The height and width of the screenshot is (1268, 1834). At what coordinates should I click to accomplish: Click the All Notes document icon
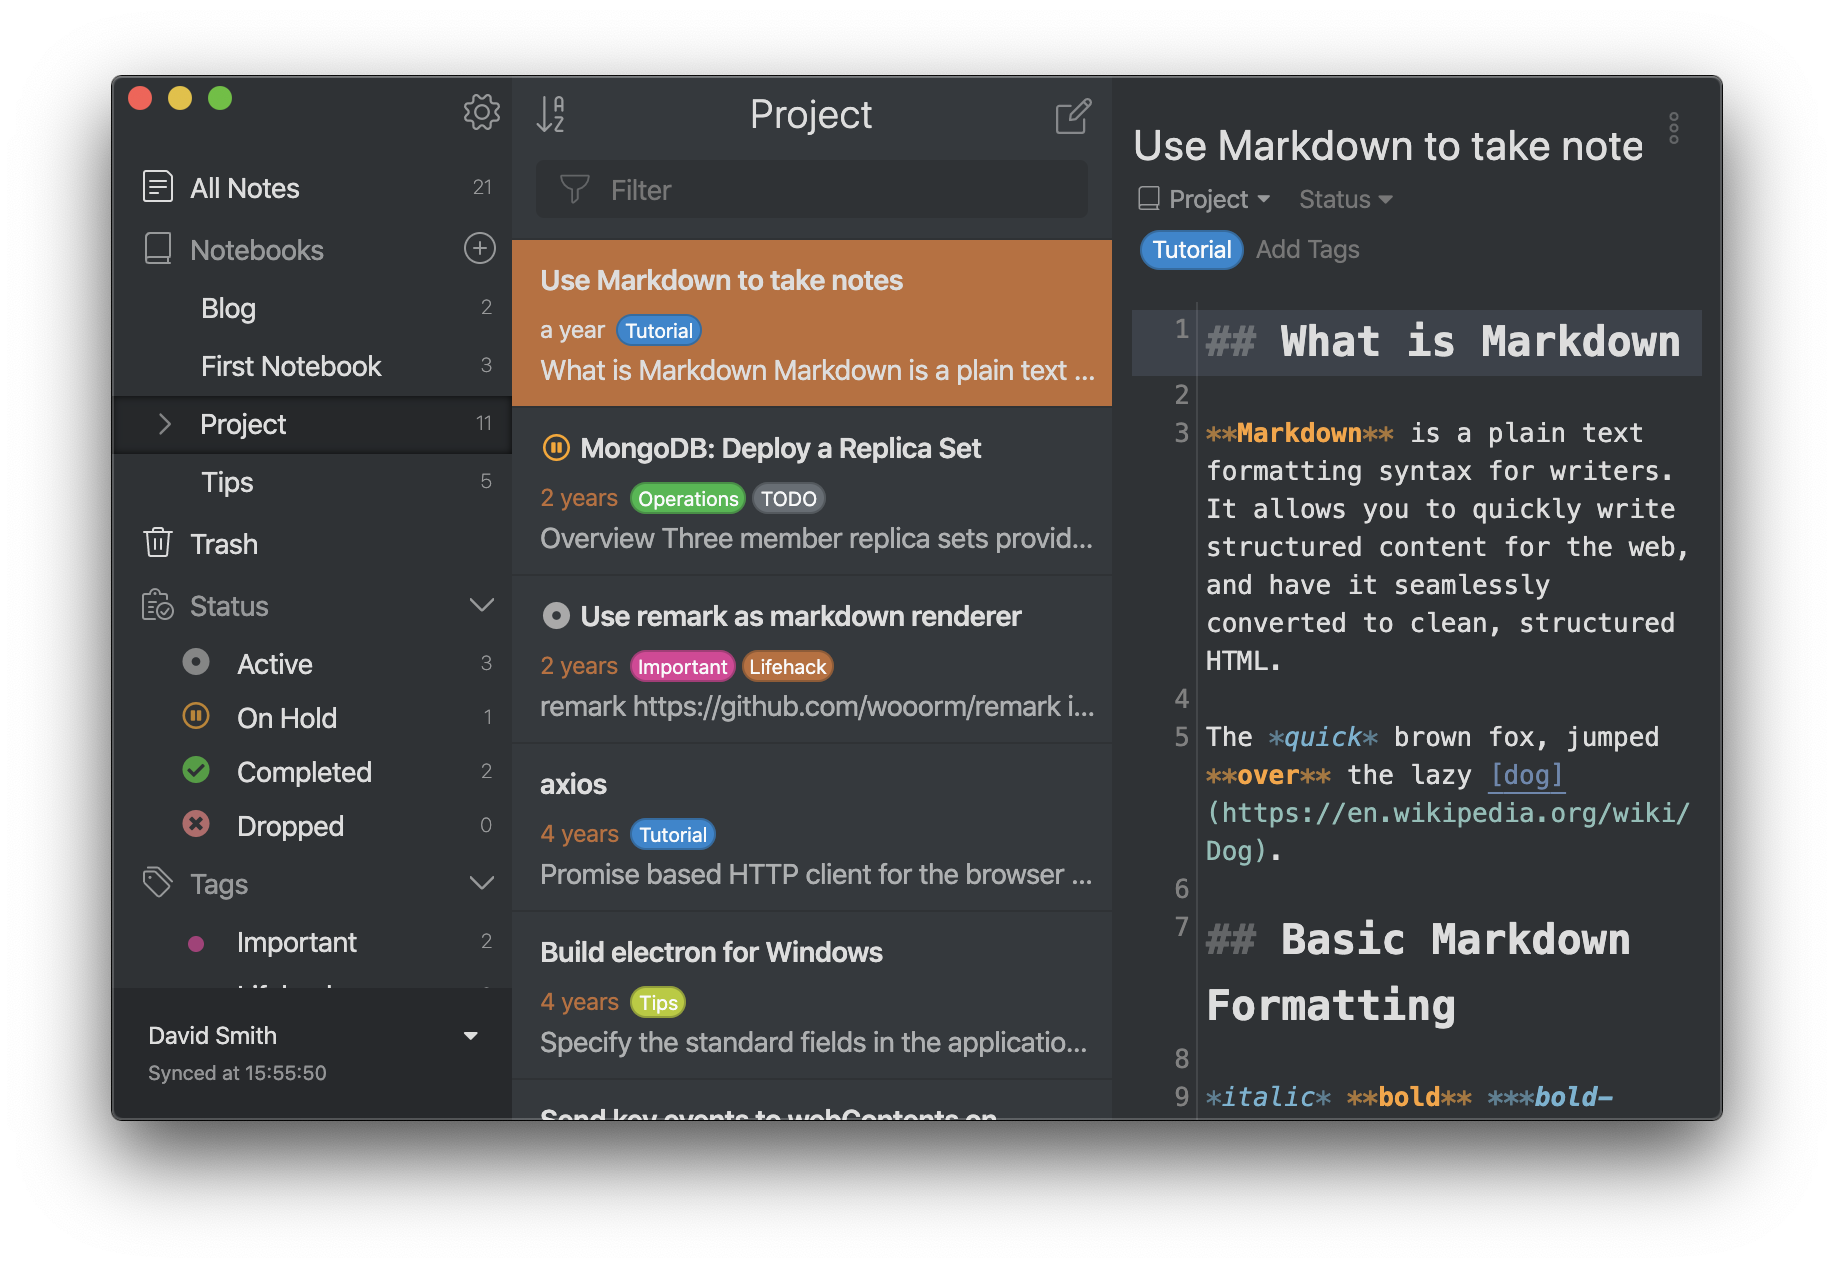[158, 187]
